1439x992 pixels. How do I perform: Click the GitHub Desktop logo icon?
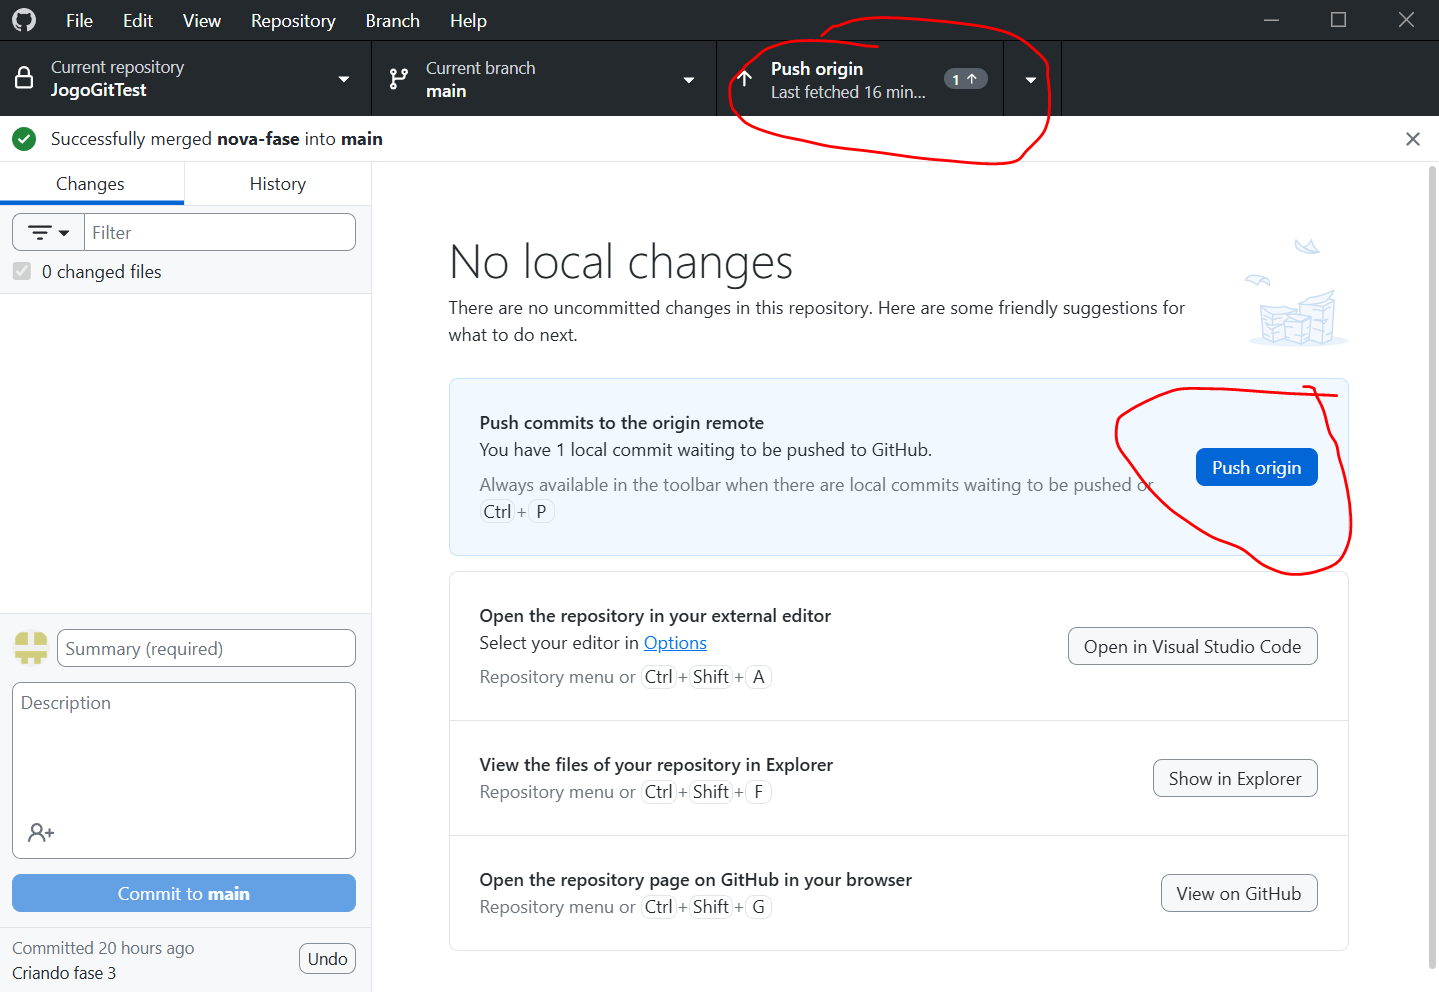tap(24, 20)
